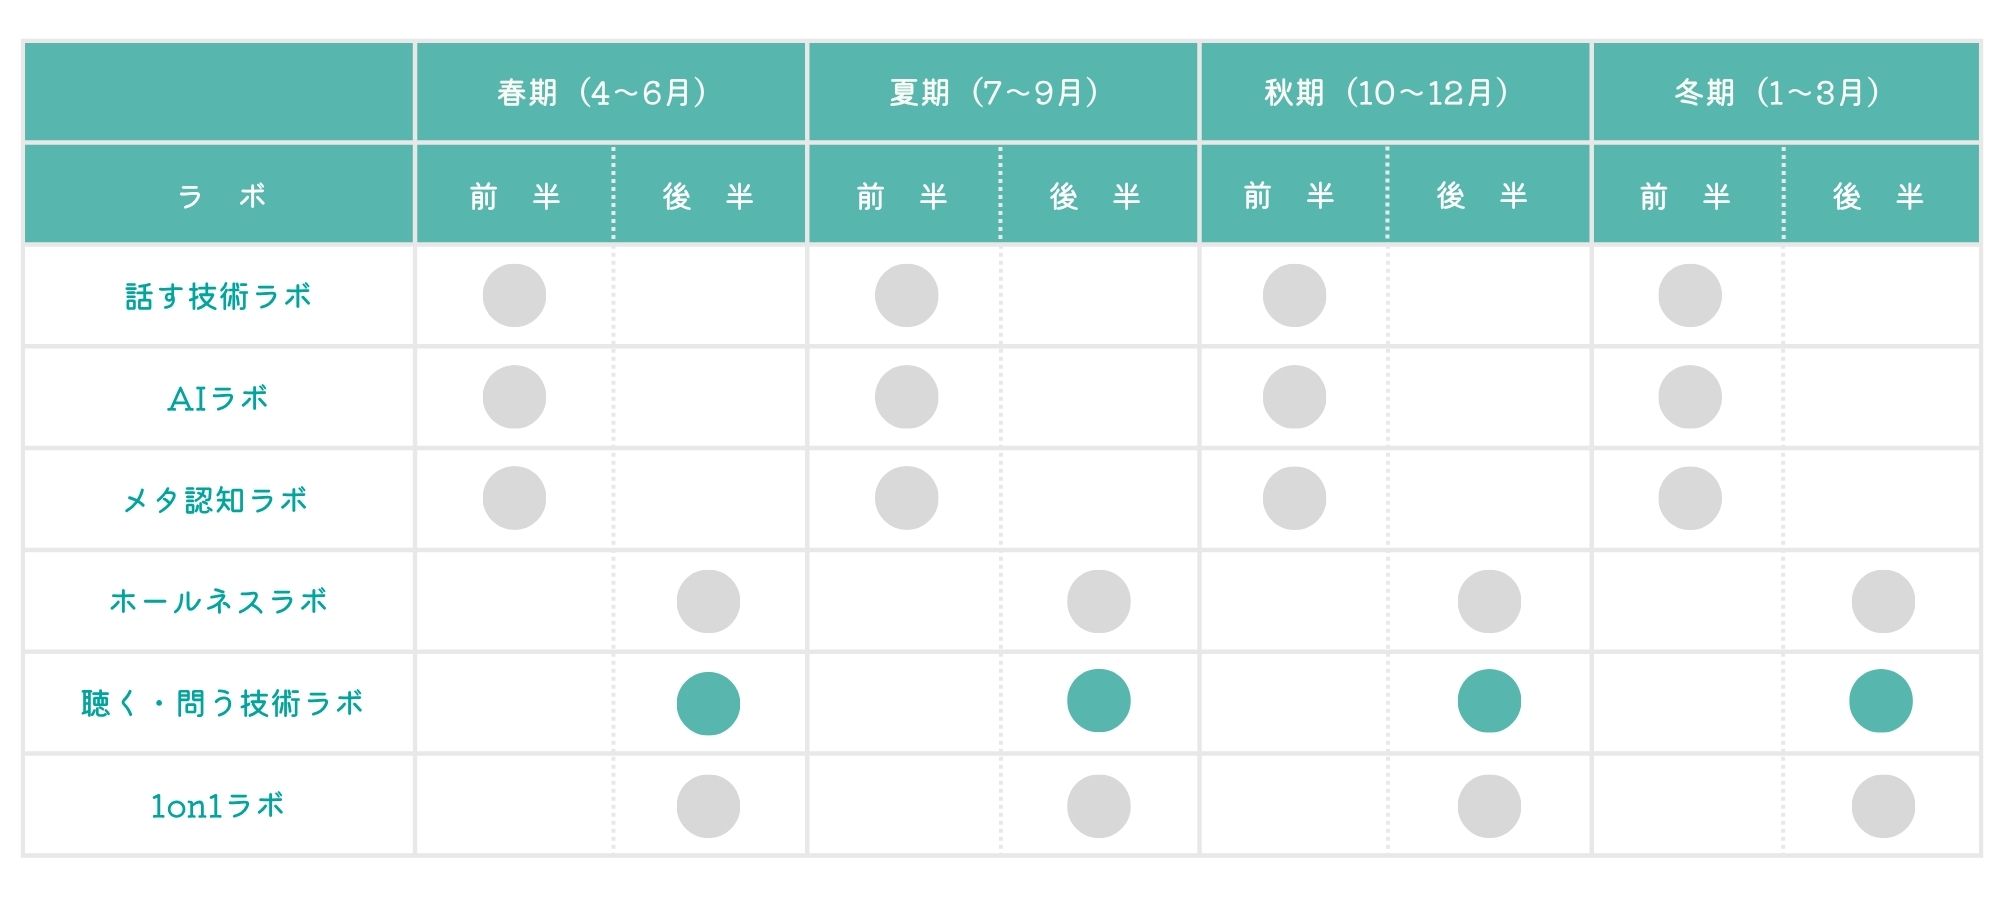Screen dimensions: 2000x900
Task: Click the 後半 header under 夏期
Action: click(x=1098, y=195)
